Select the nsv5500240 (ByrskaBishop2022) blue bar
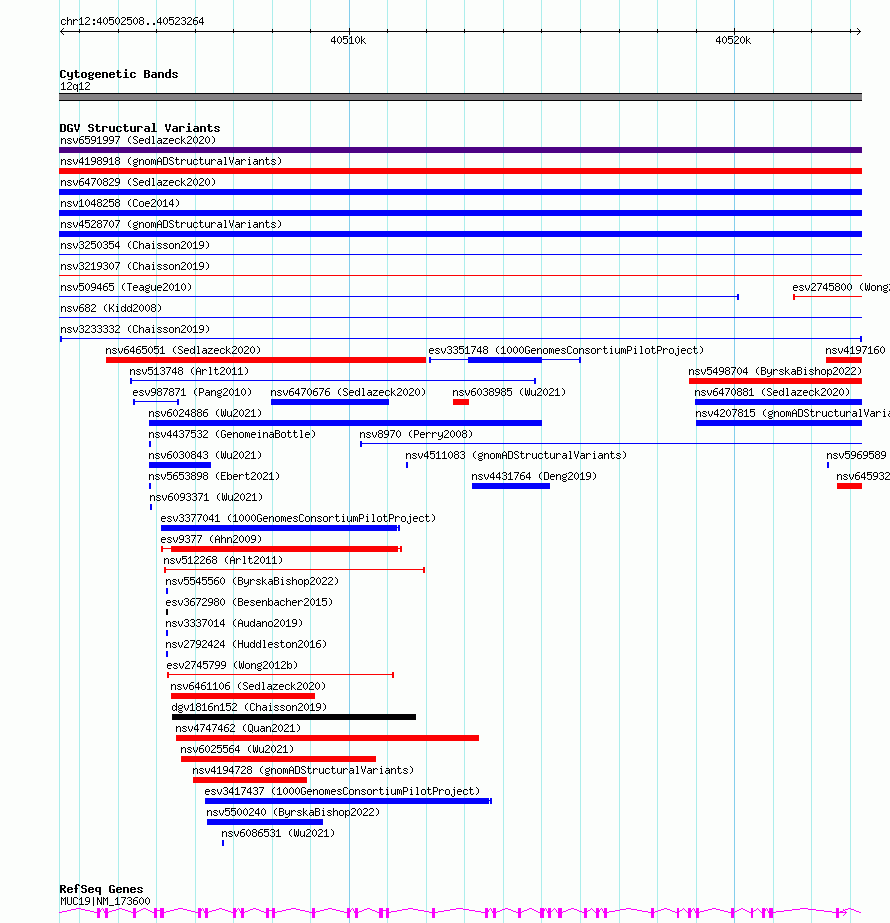This screenshot has height=923, width=890. point(265,822)
